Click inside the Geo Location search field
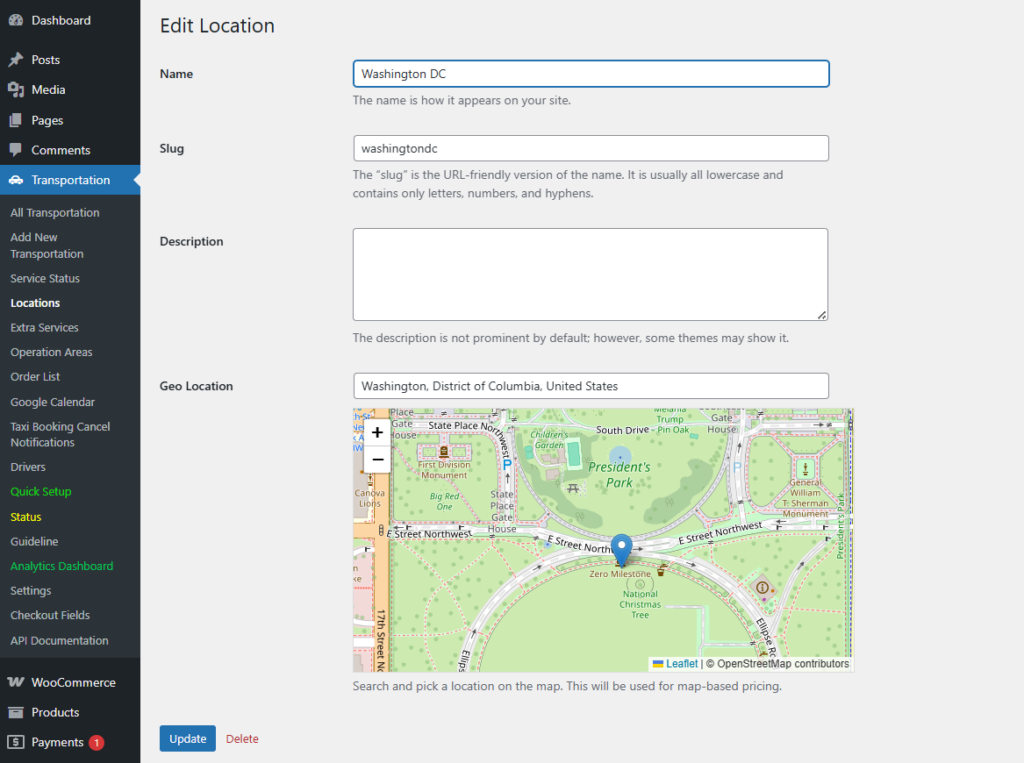This screenshot has width=1024, height=763. point(590,386)
